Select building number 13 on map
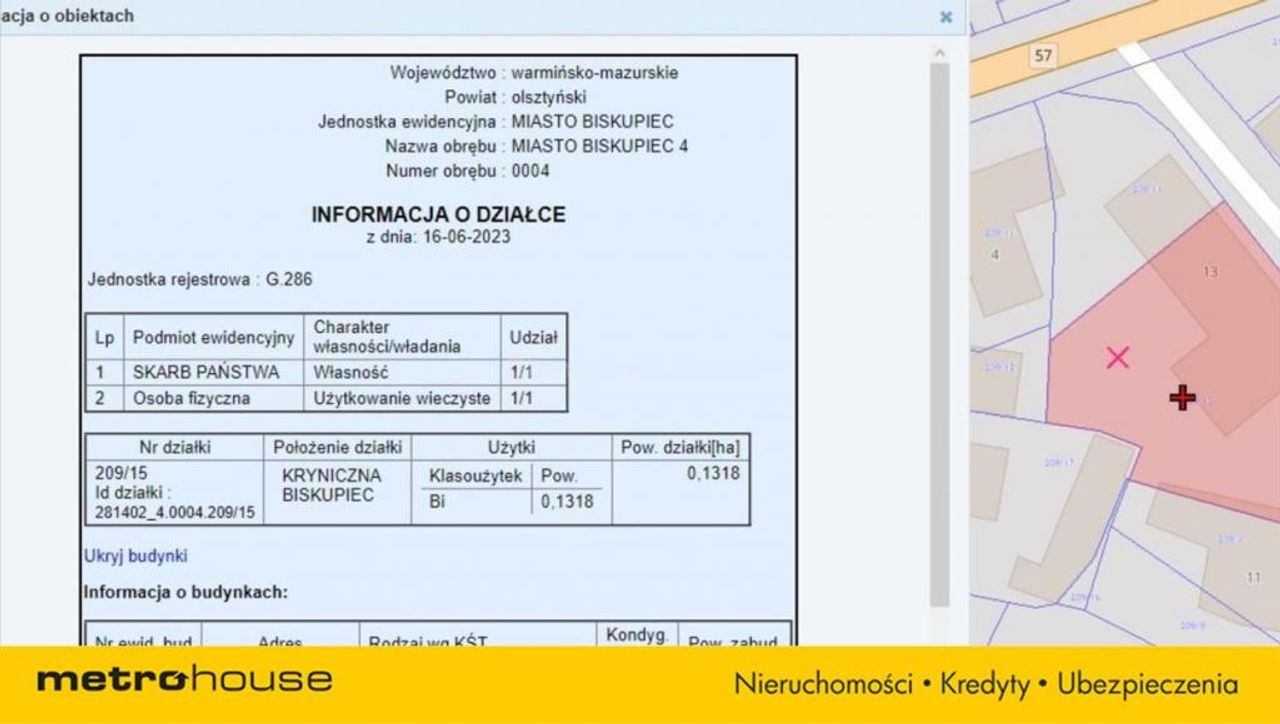1280x724 pixels. (1210, 272)
